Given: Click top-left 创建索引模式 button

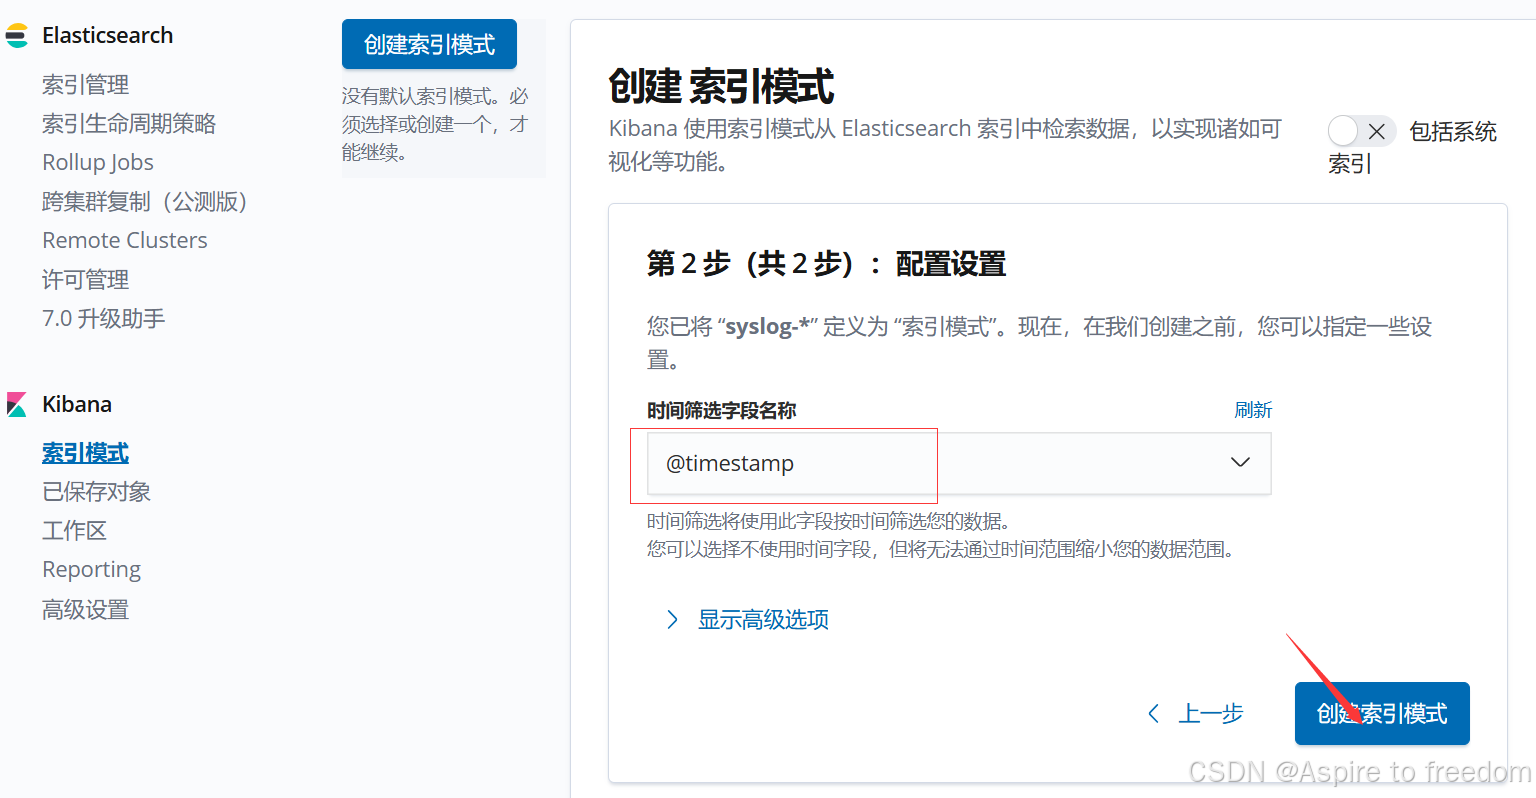Looking at the screenshot, I should (429, 45).
